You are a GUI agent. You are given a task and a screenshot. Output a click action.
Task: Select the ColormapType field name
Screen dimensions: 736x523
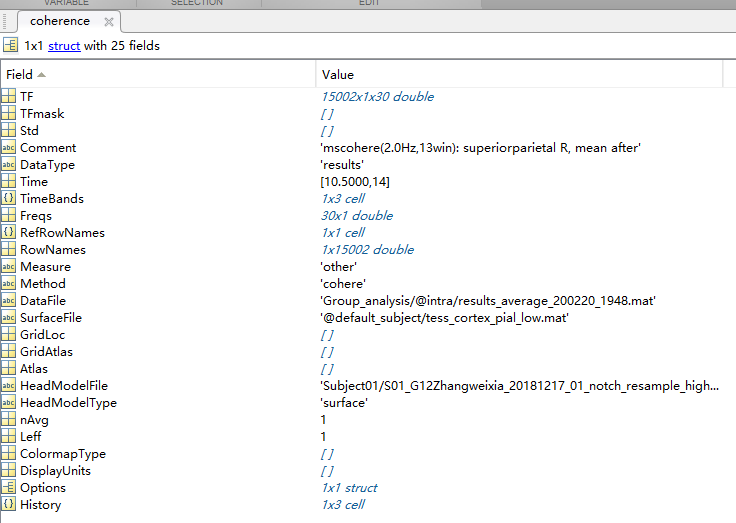point(63,454)
